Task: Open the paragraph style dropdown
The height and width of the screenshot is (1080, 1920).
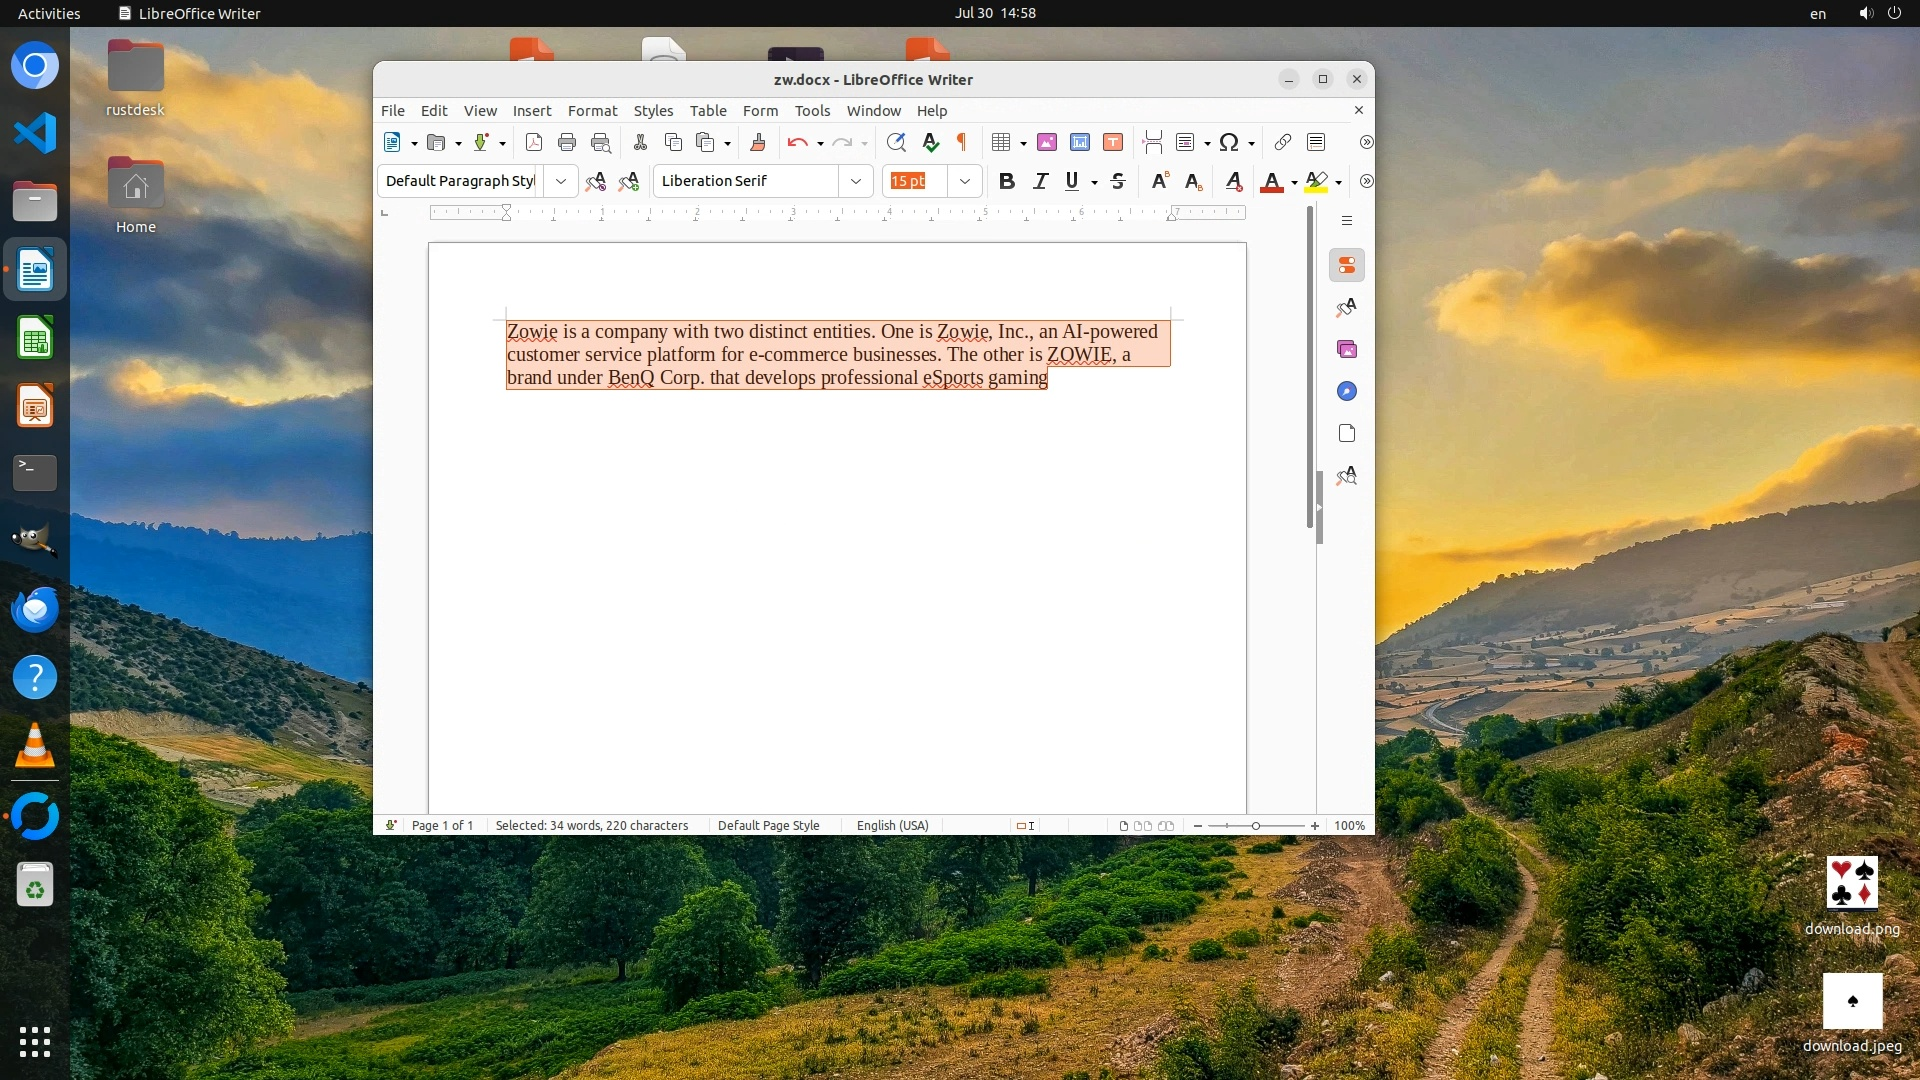Action: 561,181
